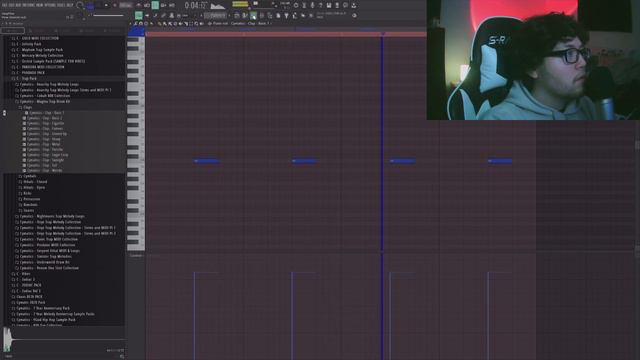
Task: Click the piano roll title 'Cymatics - Clap - Basic 1'
Action: point(250,24)
